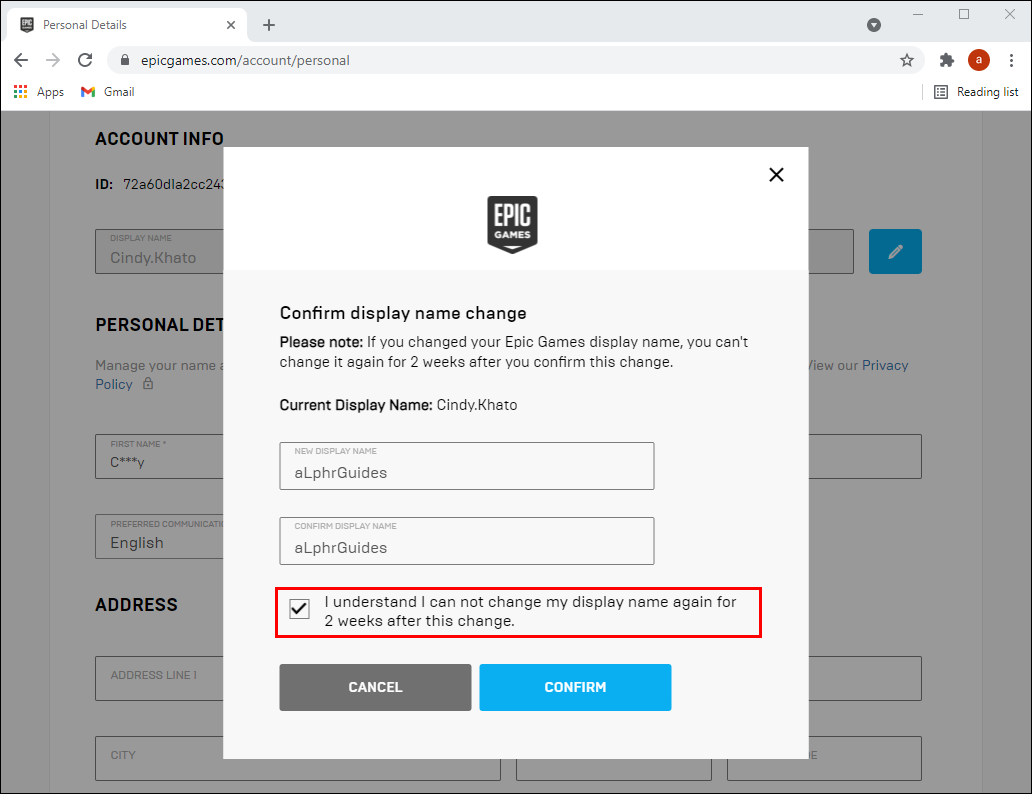Reload the page
Viewport: 1032px width, 794px height.
click(x=85, y=60)
